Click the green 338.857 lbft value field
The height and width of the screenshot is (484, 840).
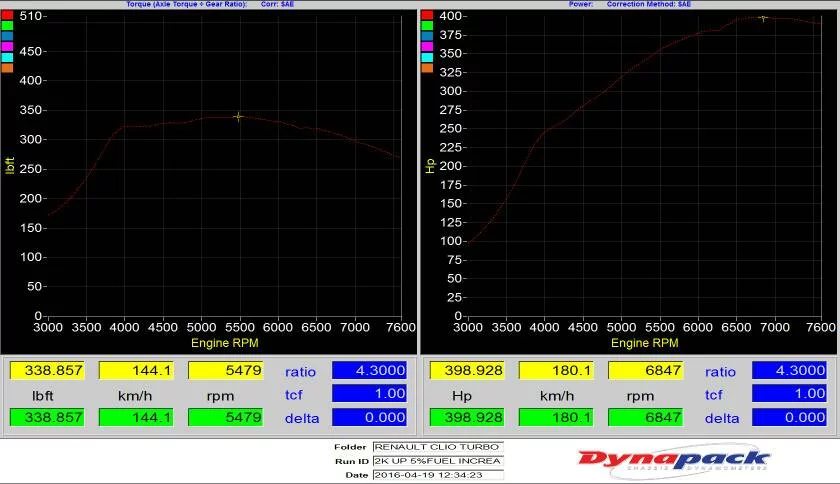47,417
